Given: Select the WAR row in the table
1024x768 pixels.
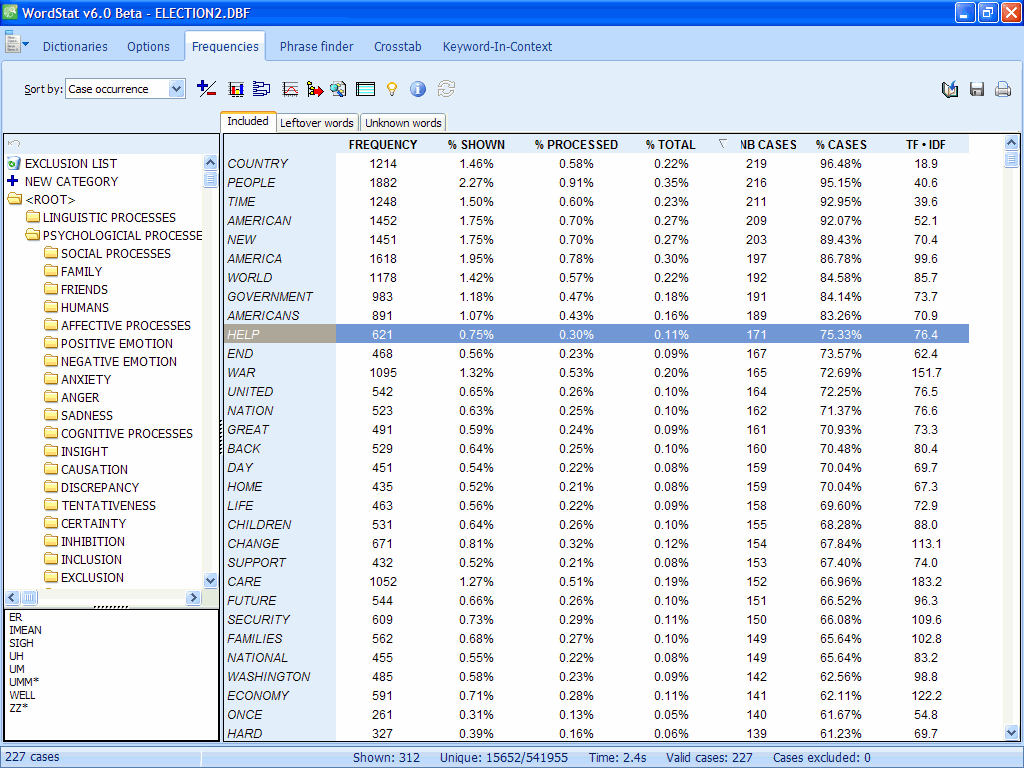Looking at the screenshot, I should [x=242, y=373].
